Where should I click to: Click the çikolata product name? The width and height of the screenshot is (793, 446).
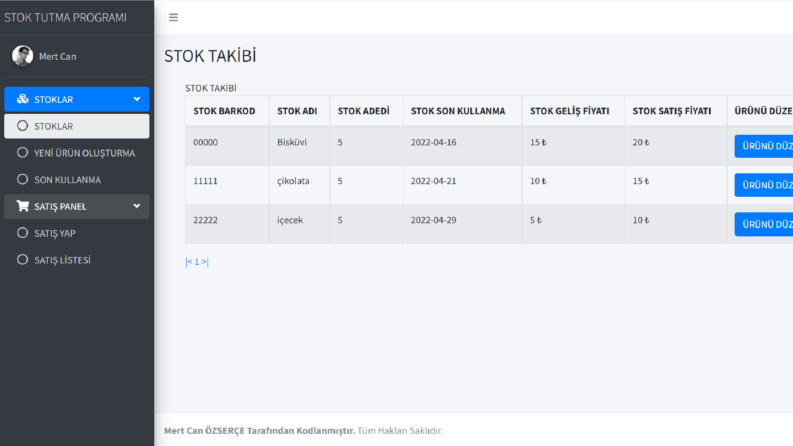click(293, 181)
